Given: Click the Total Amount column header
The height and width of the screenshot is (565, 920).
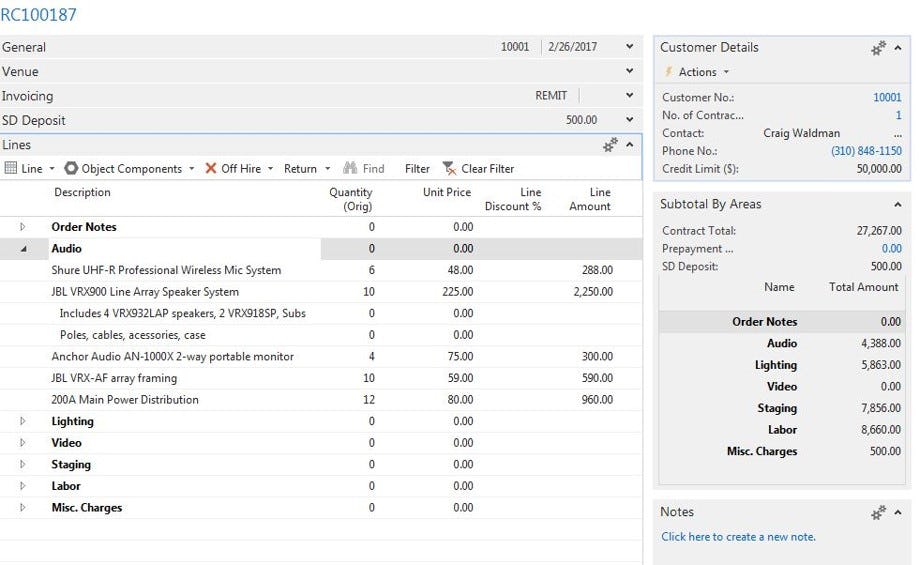Looking at the screenshot, I should [x=863, y=287].
